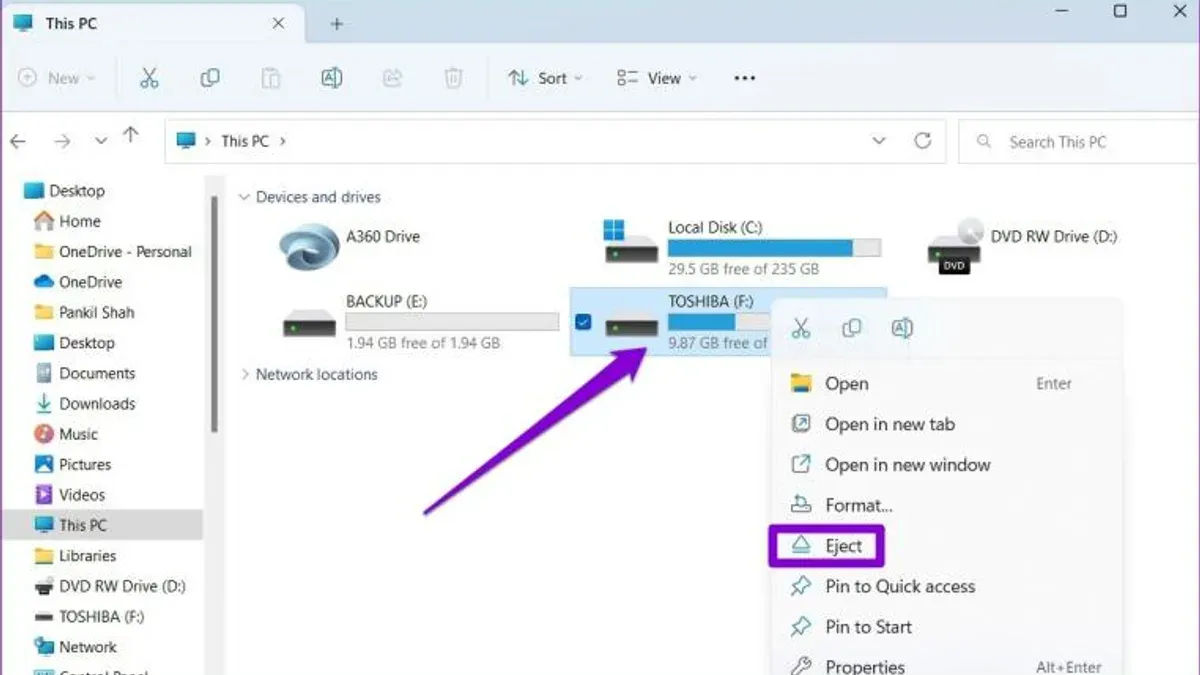Click This PC breadcrumb in address bar
The width and height of the screenshot is (1200, 675).
coord(245,141)
